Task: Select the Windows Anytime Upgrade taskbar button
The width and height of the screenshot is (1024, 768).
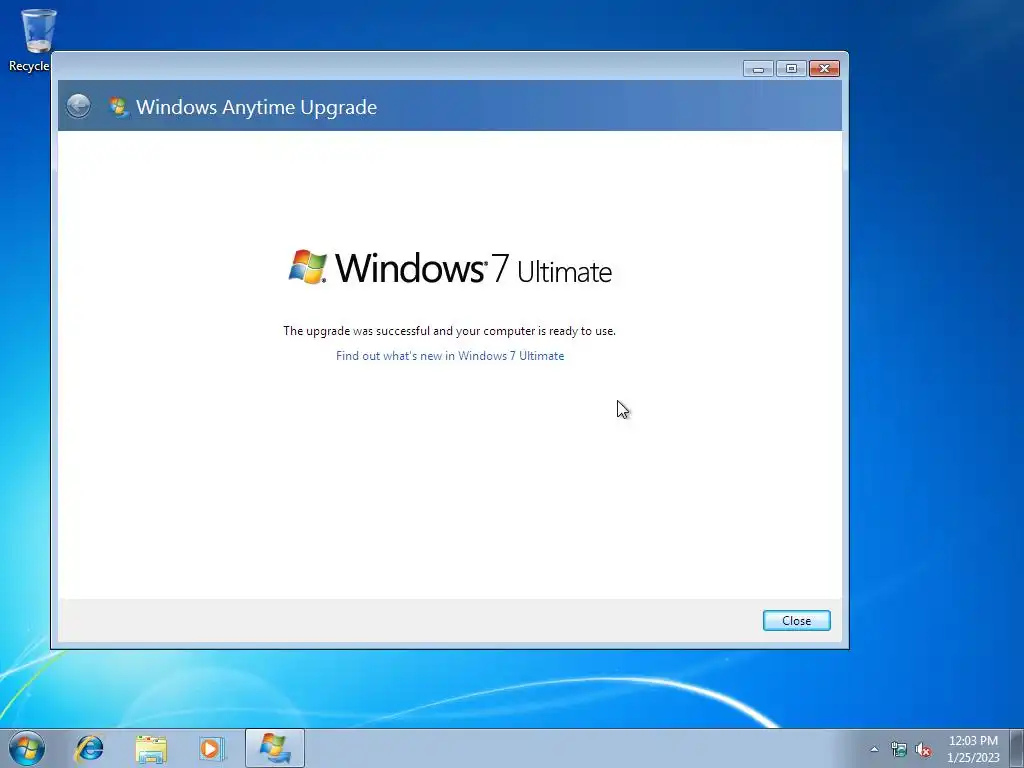Action: pyautogui.click(x=275, y=748)
